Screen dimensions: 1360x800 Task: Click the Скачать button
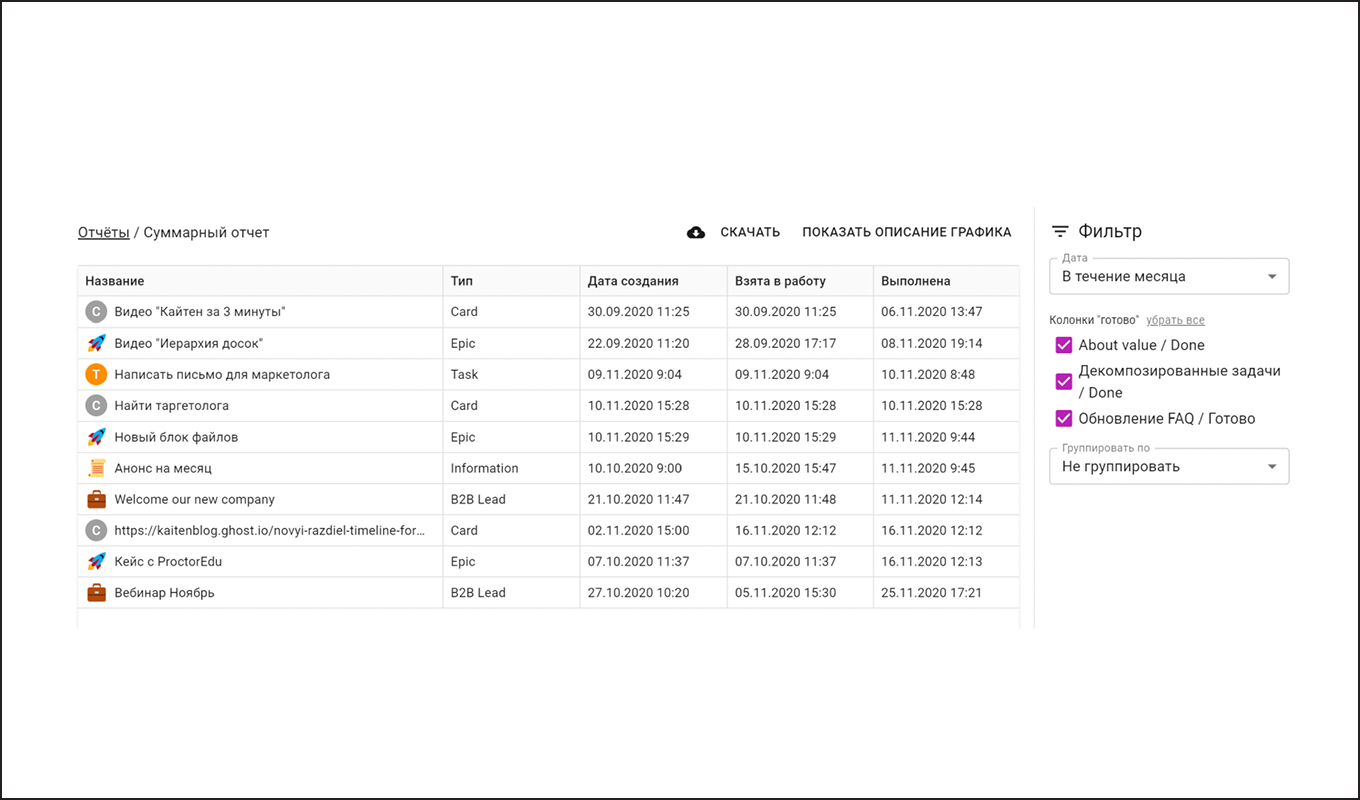(734, 232)
